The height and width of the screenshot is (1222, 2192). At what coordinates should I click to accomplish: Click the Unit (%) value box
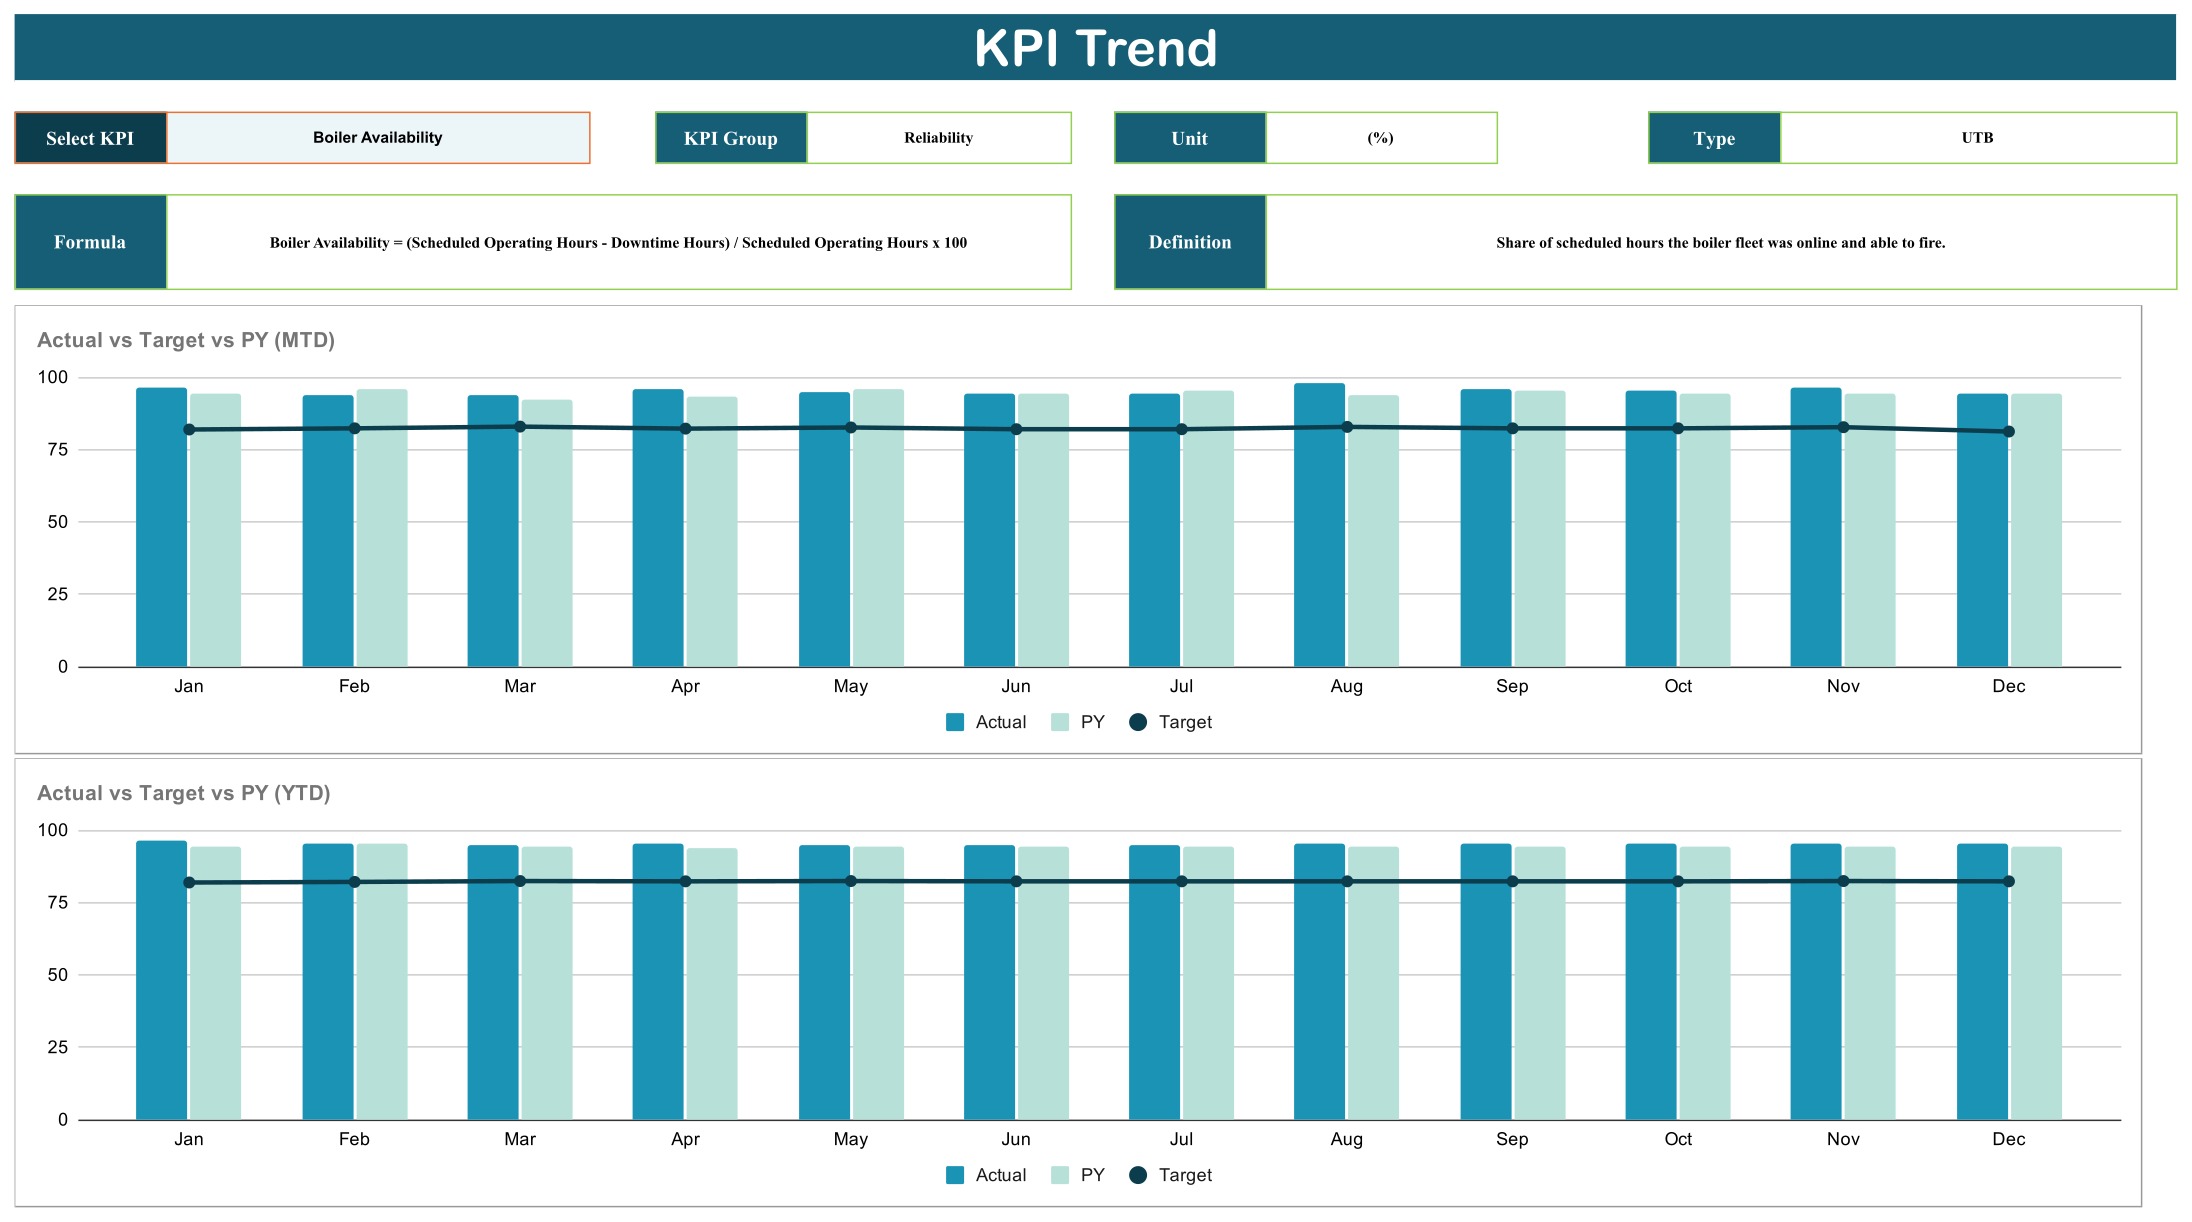pyautogui.click(x=1381, y=138)
